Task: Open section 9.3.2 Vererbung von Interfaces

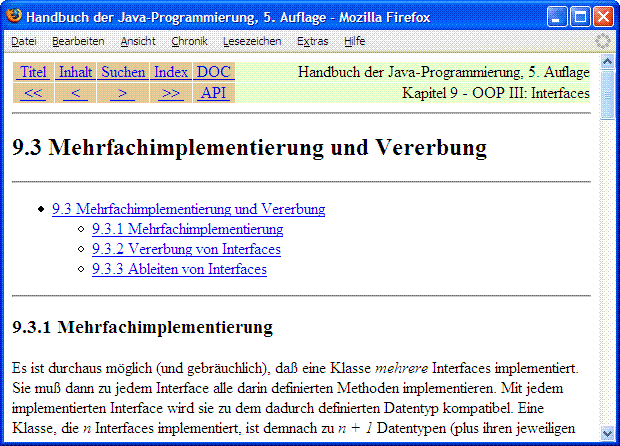Action: click(186, 249)
